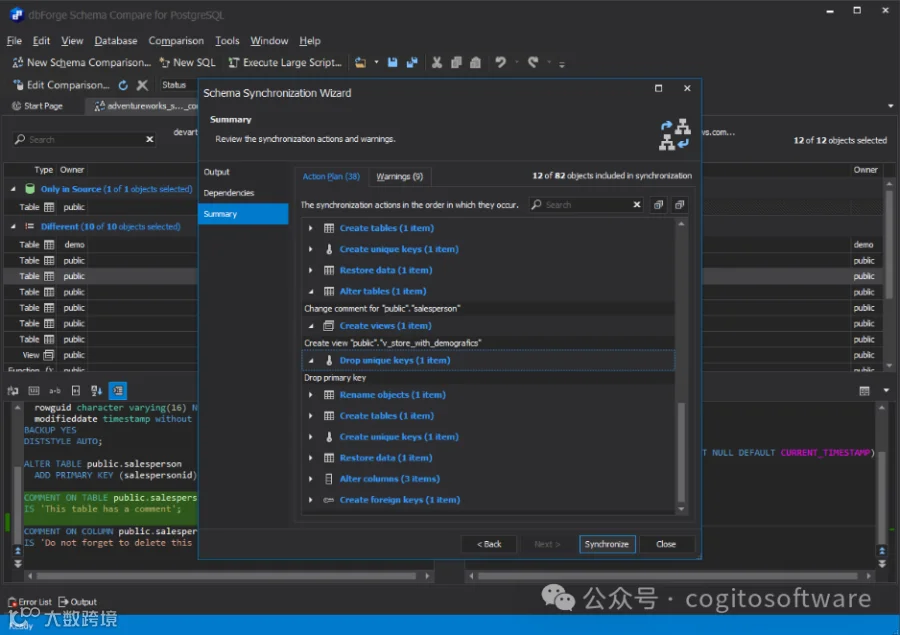Click the open folder toolbar icon
This screenshot has height=635, width=900.
360,63
